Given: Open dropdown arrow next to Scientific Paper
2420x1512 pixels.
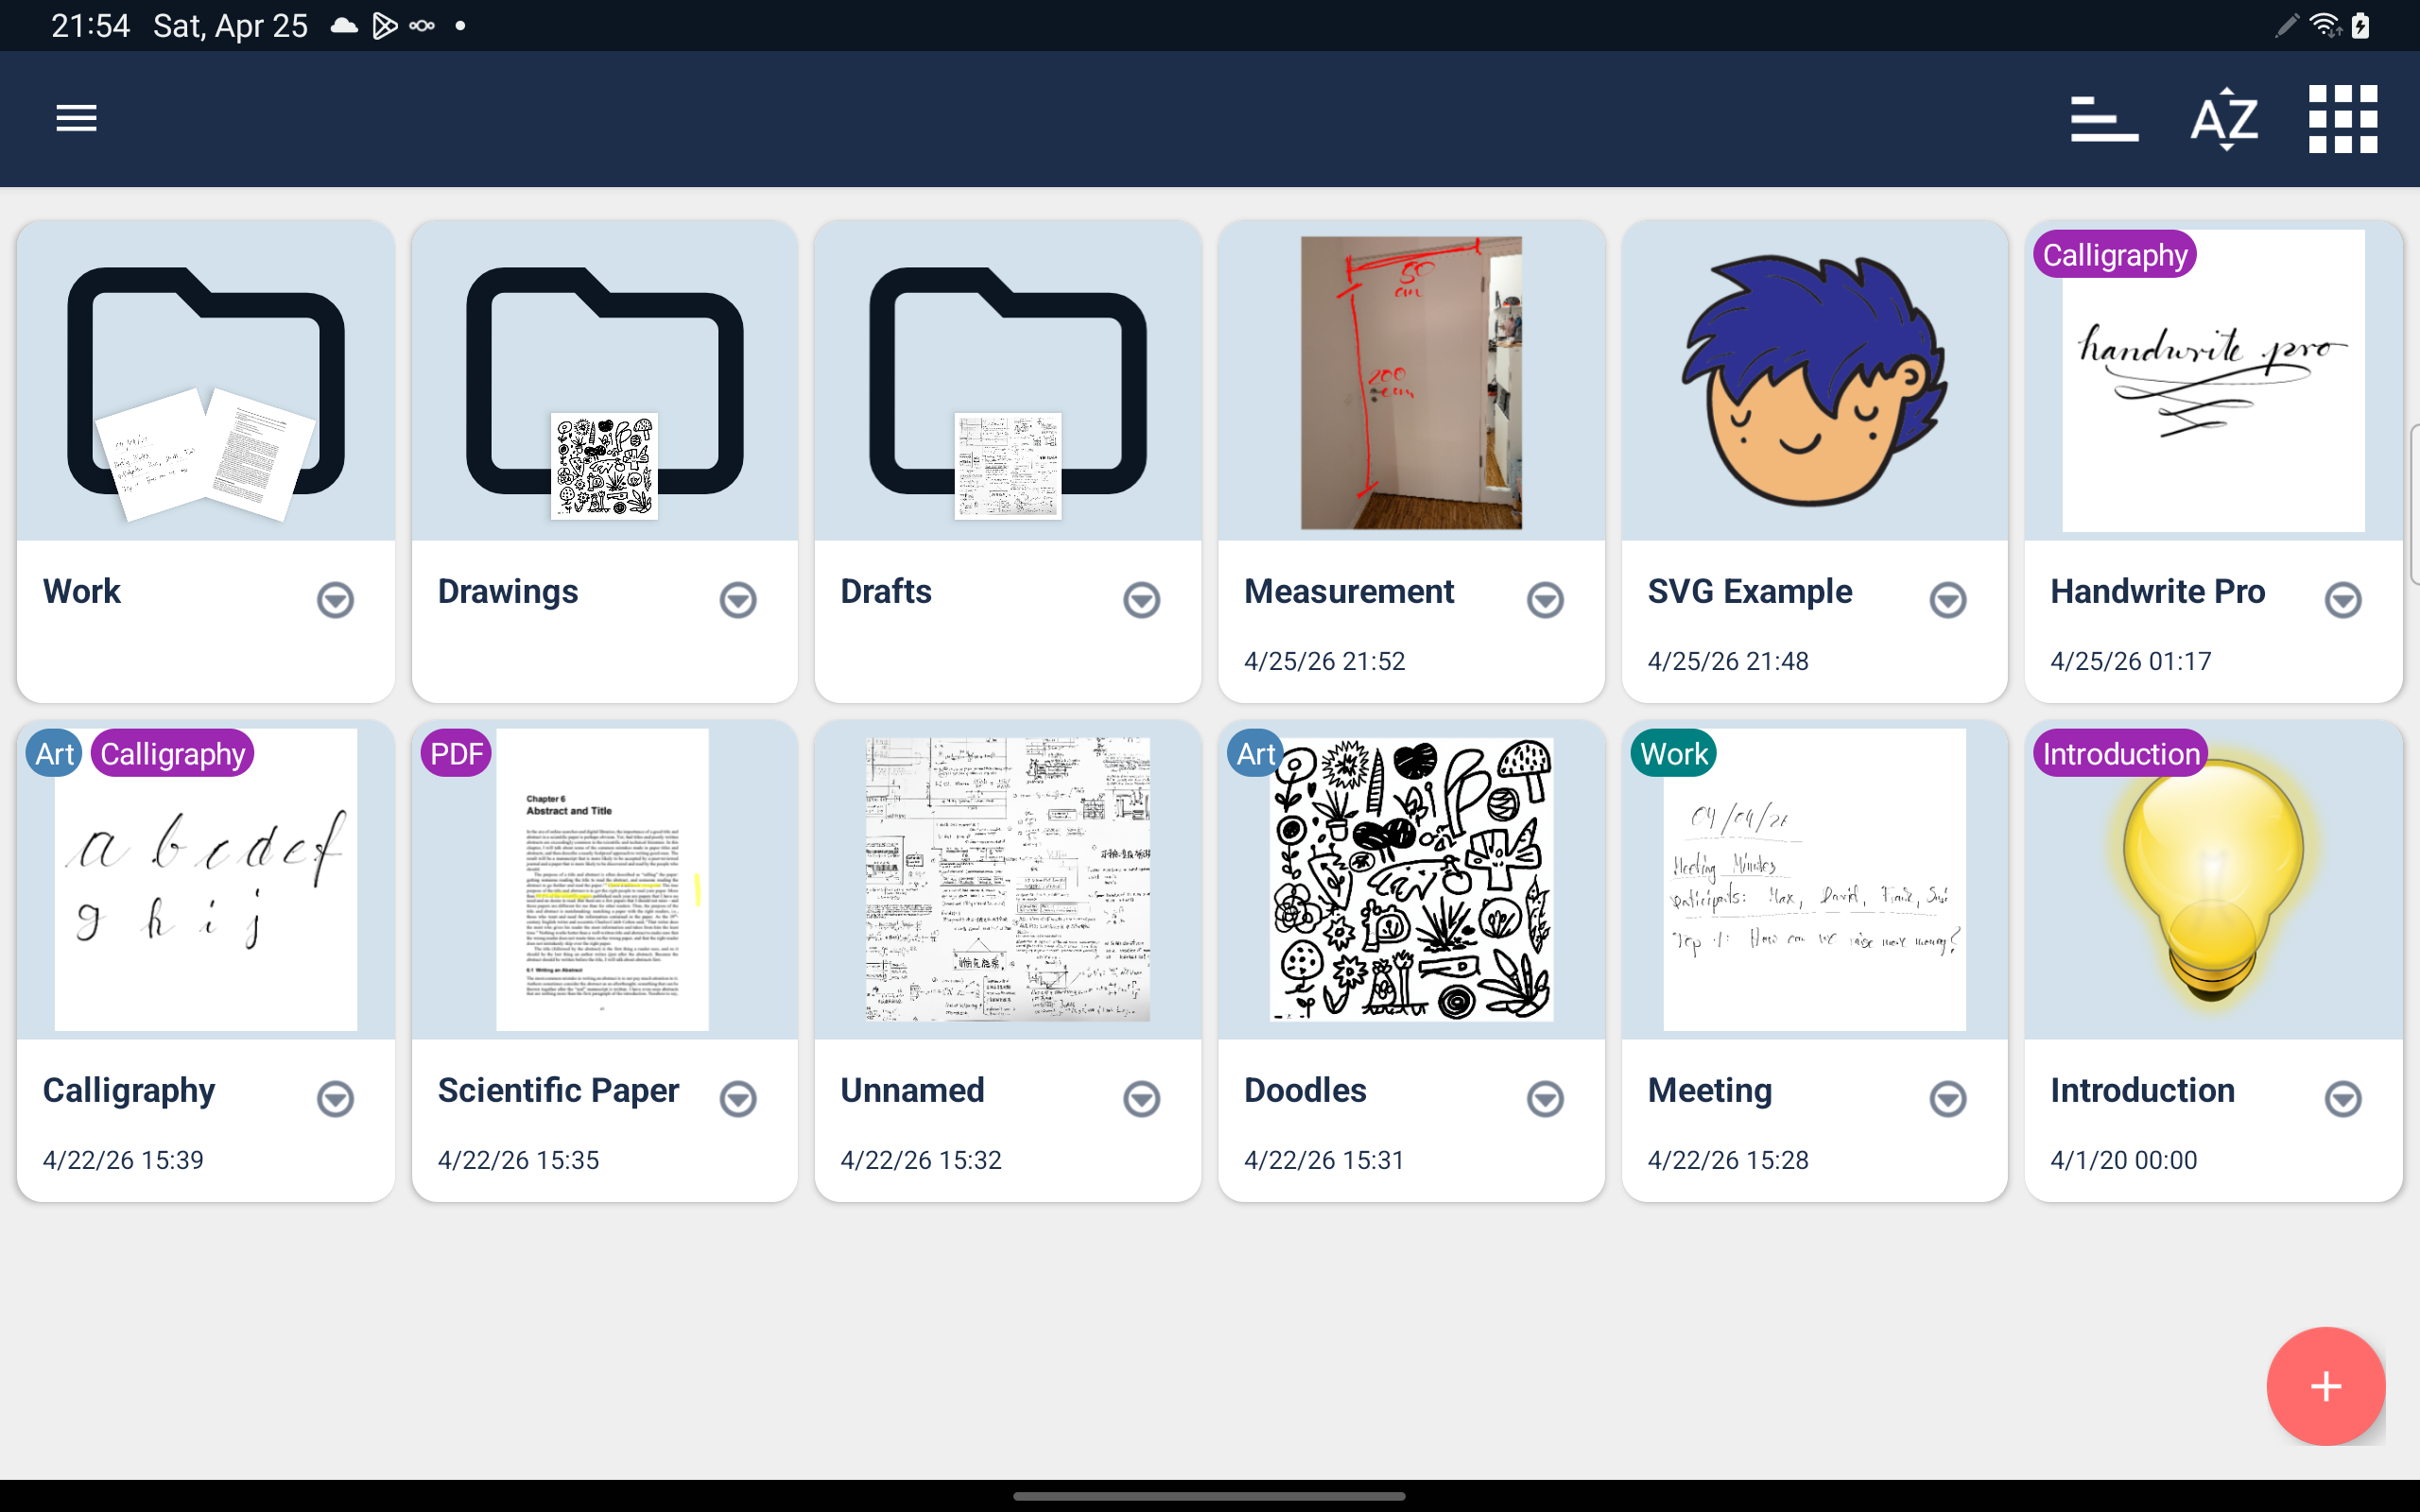Looking at the screenshot, I should (738, 1099).
